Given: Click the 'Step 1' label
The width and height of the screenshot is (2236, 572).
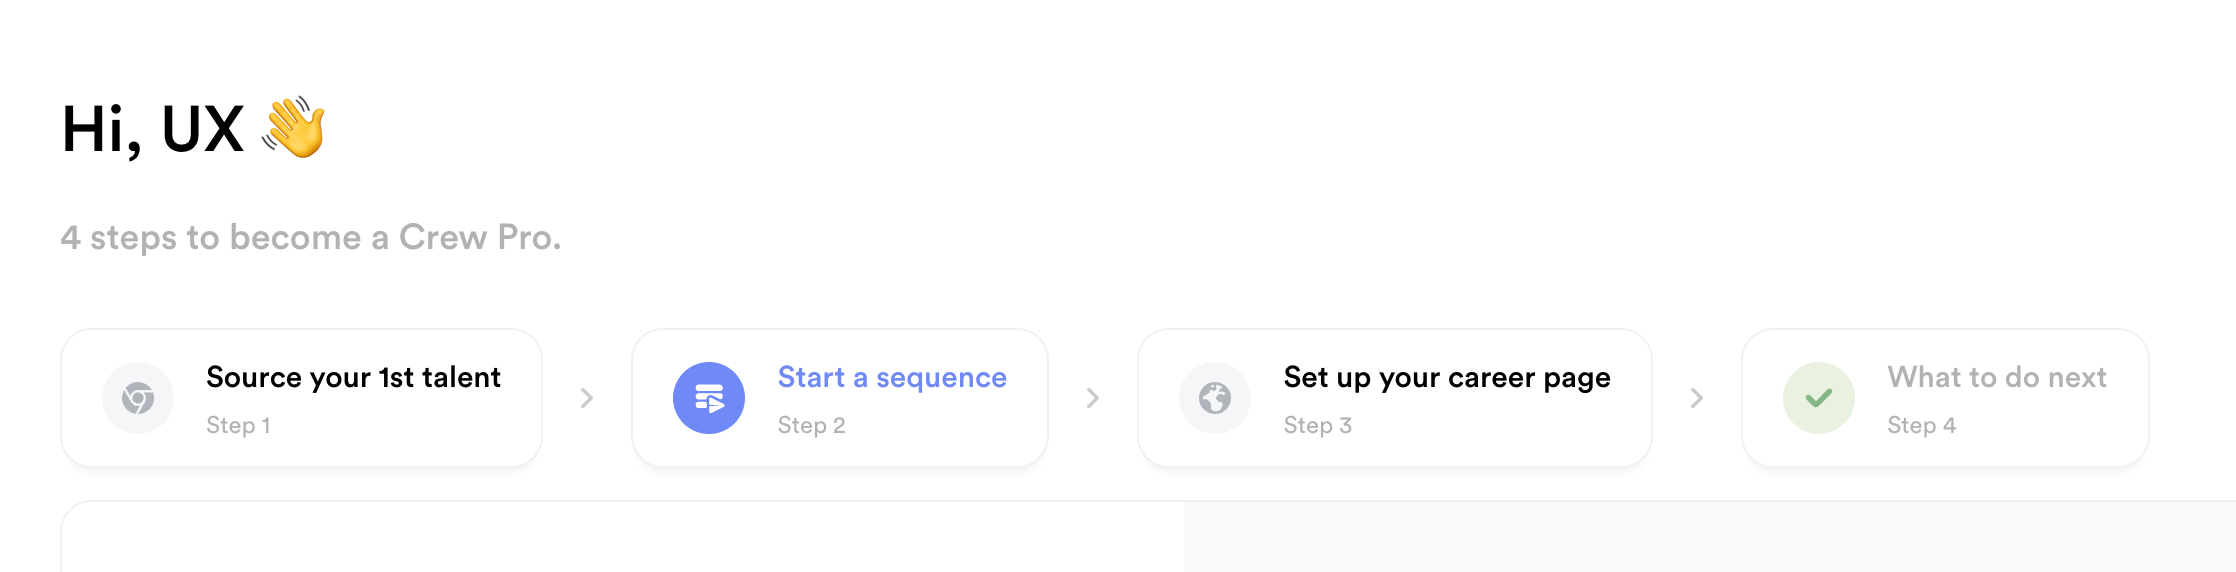Looking at the screenshot, I should point(238,425).
